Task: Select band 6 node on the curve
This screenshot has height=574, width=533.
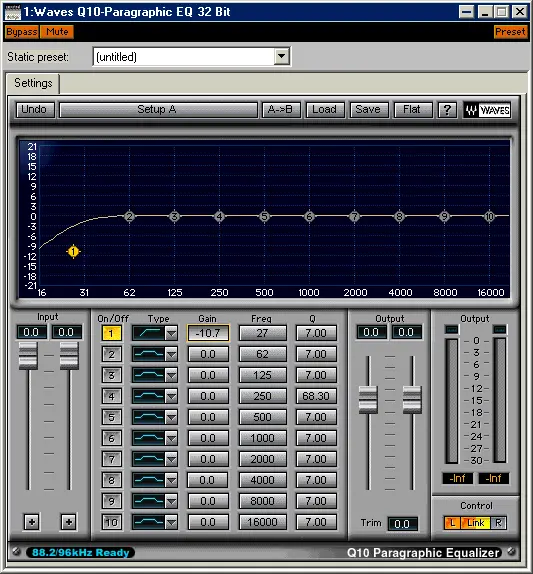Action: point(309,217)
